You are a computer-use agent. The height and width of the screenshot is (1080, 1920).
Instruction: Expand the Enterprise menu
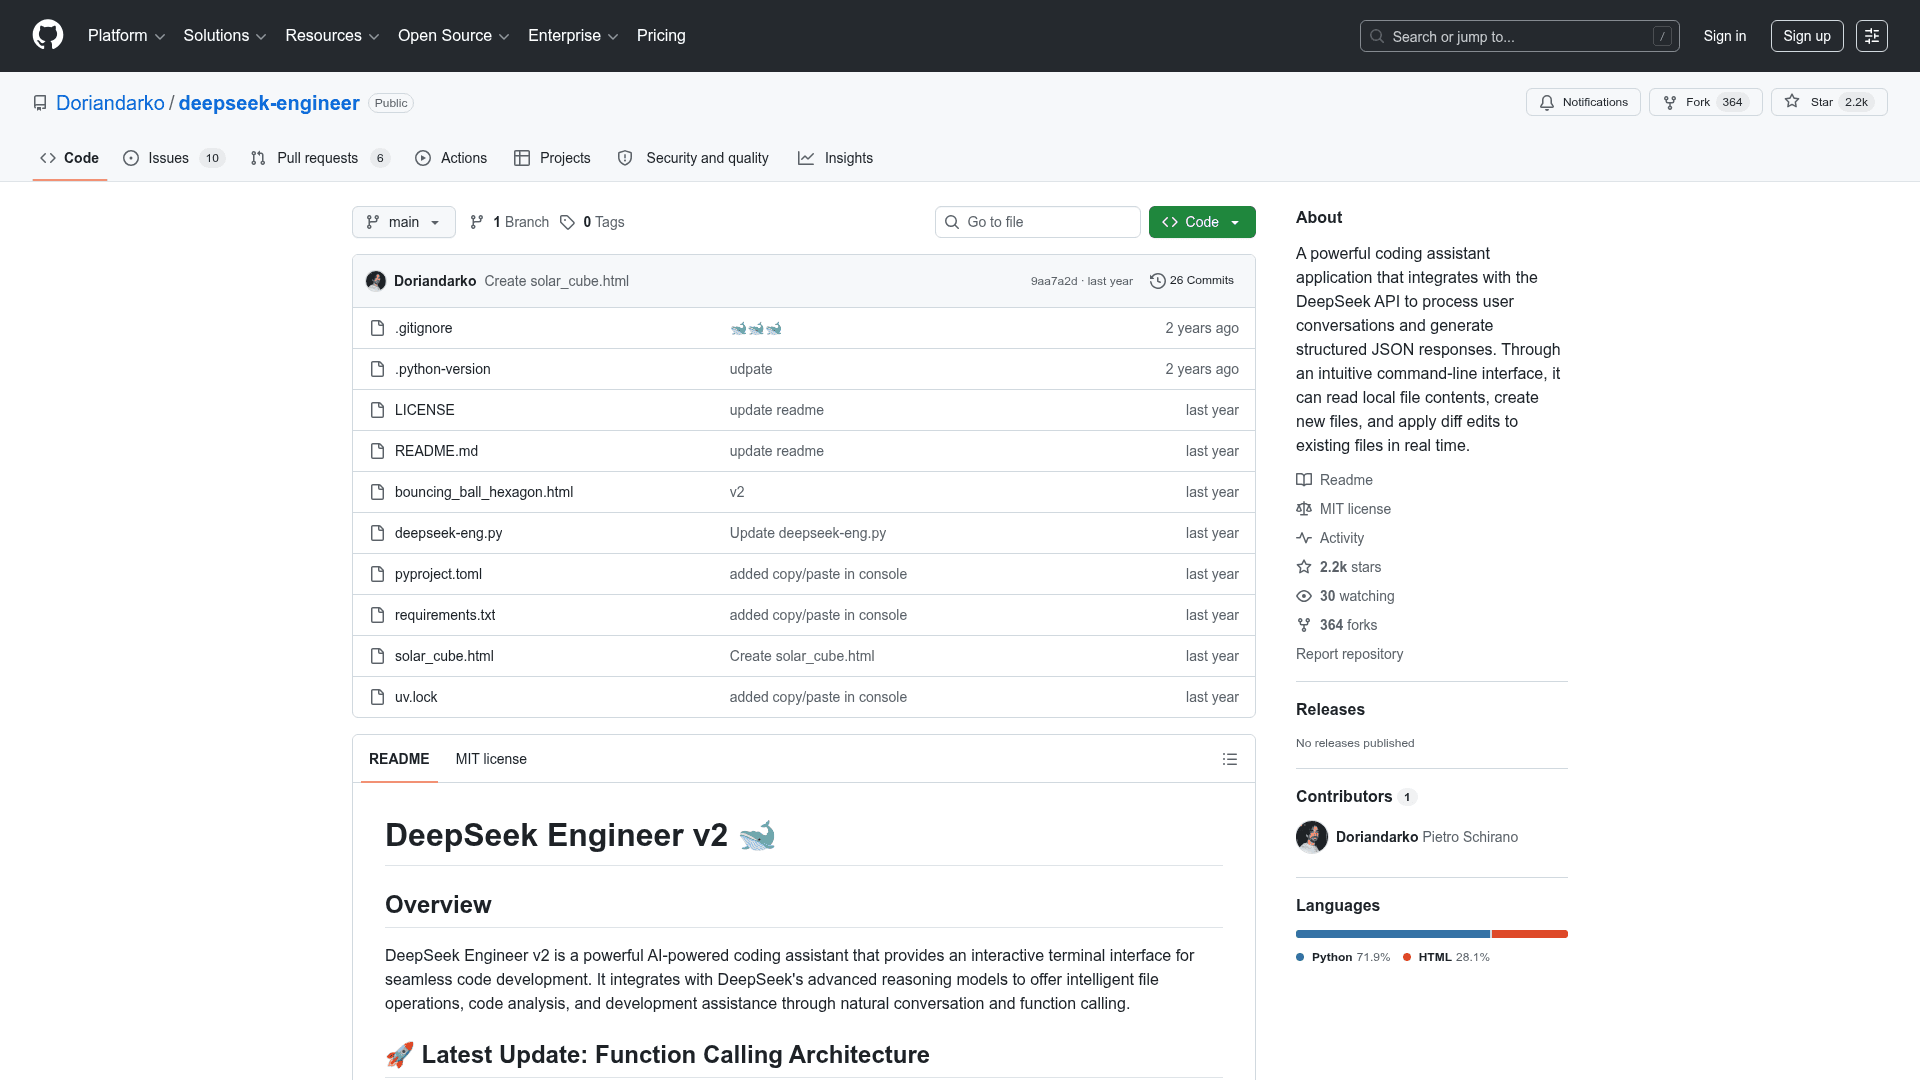click(573, 36)
